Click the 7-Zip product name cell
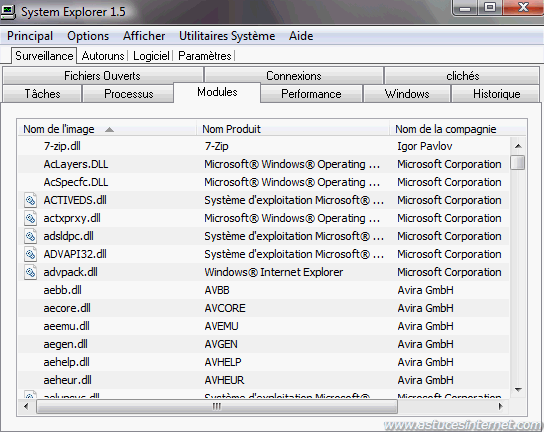The image size is (544, 432). [216, 146]
